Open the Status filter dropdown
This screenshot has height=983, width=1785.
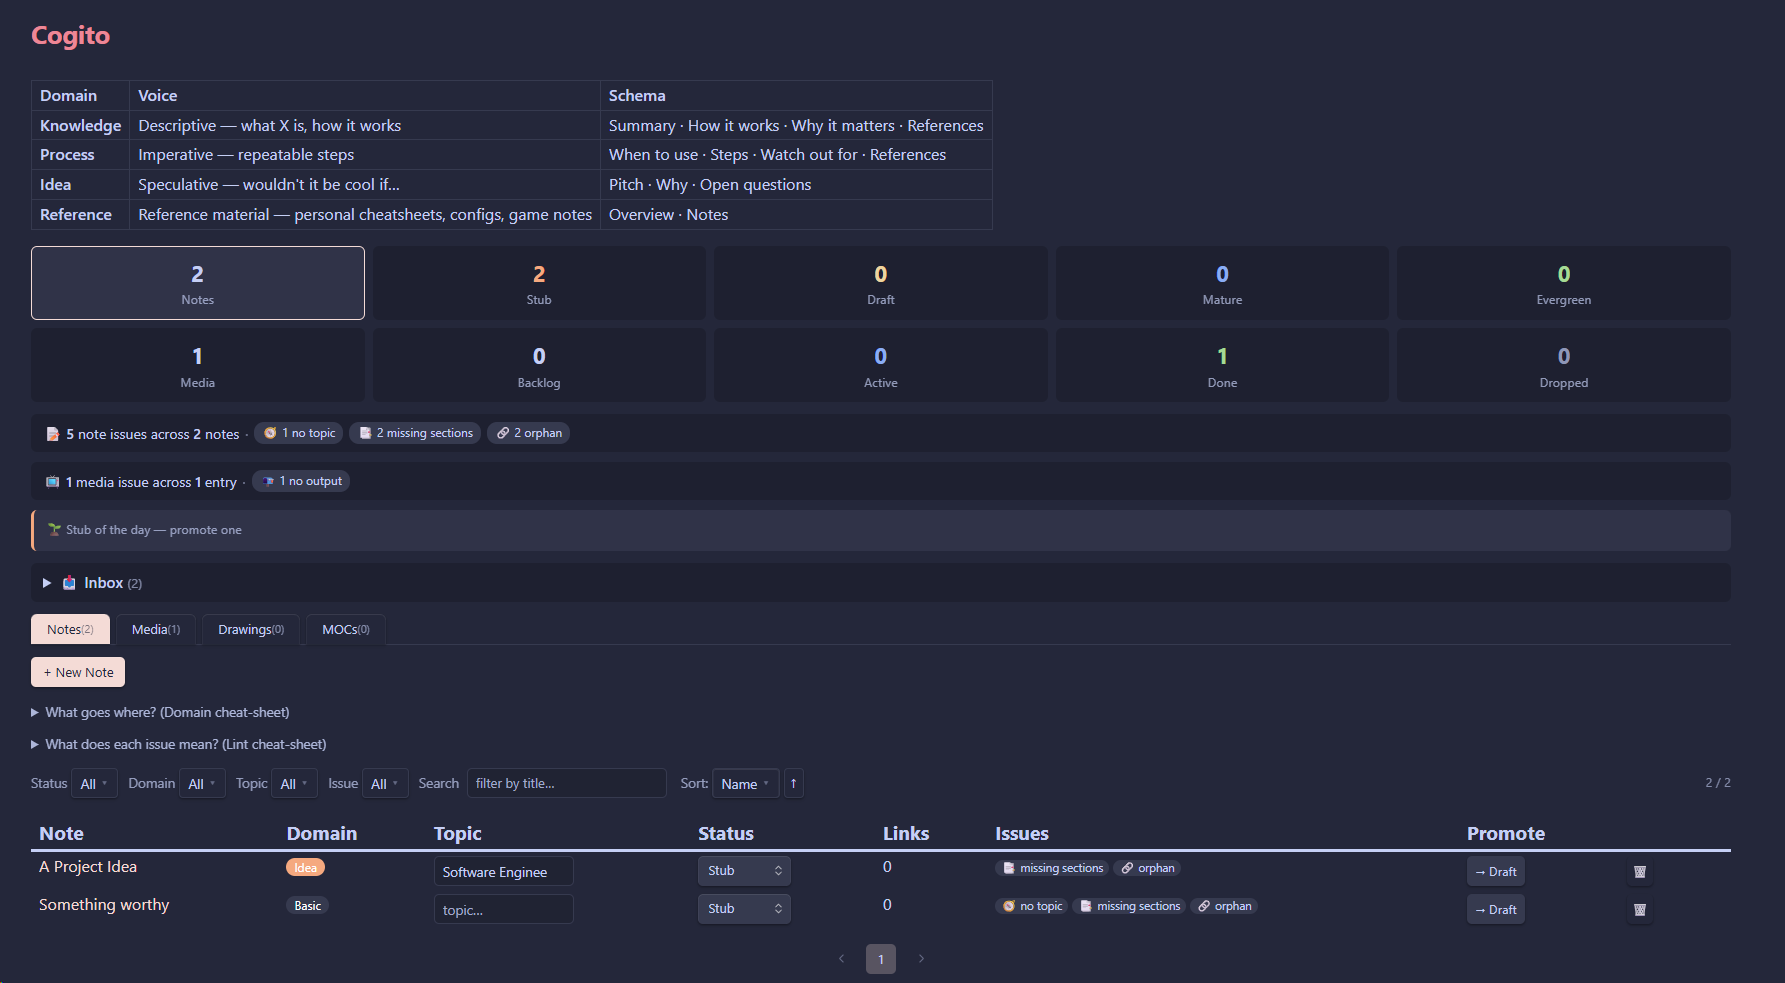pos(94,783)
